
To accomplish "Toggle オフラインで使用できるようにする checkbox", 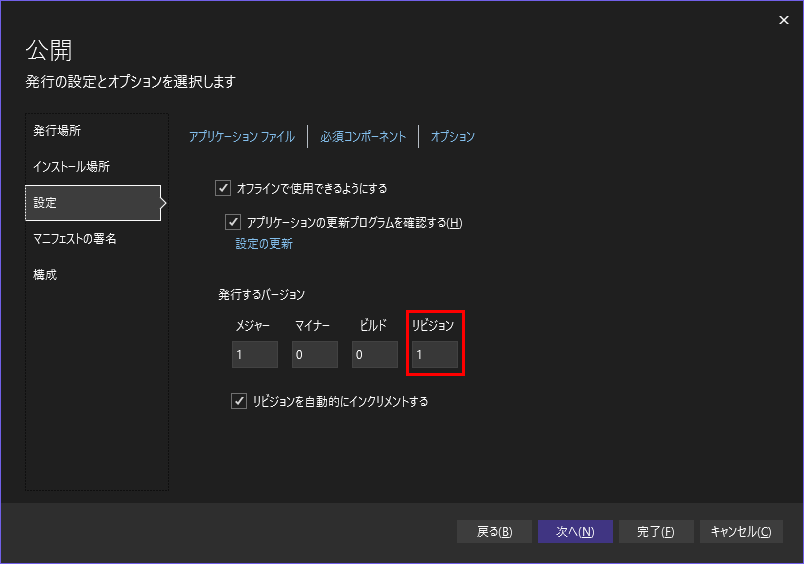I will click(223, 188).
